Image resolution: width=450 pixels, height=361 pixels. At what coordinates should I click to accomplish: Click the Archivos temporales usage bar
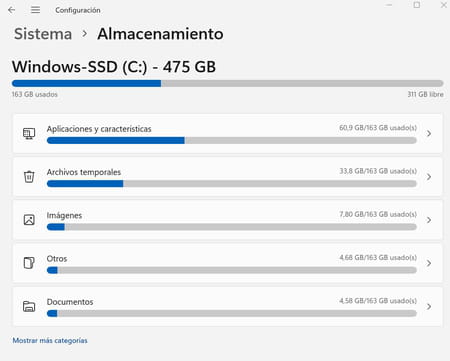232,184
